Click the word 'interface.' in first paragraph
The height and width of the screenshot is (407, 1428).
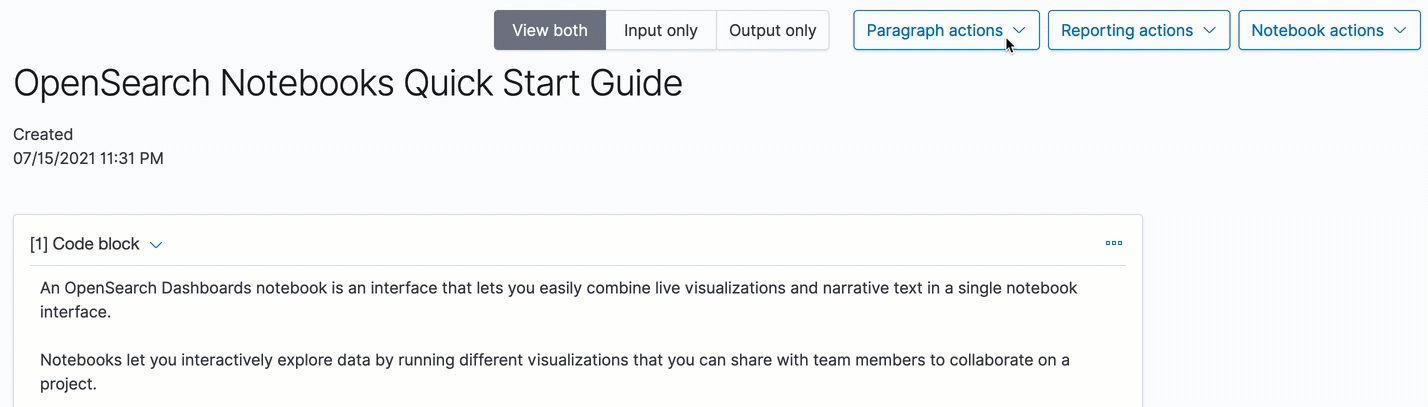tap(75, 312)
